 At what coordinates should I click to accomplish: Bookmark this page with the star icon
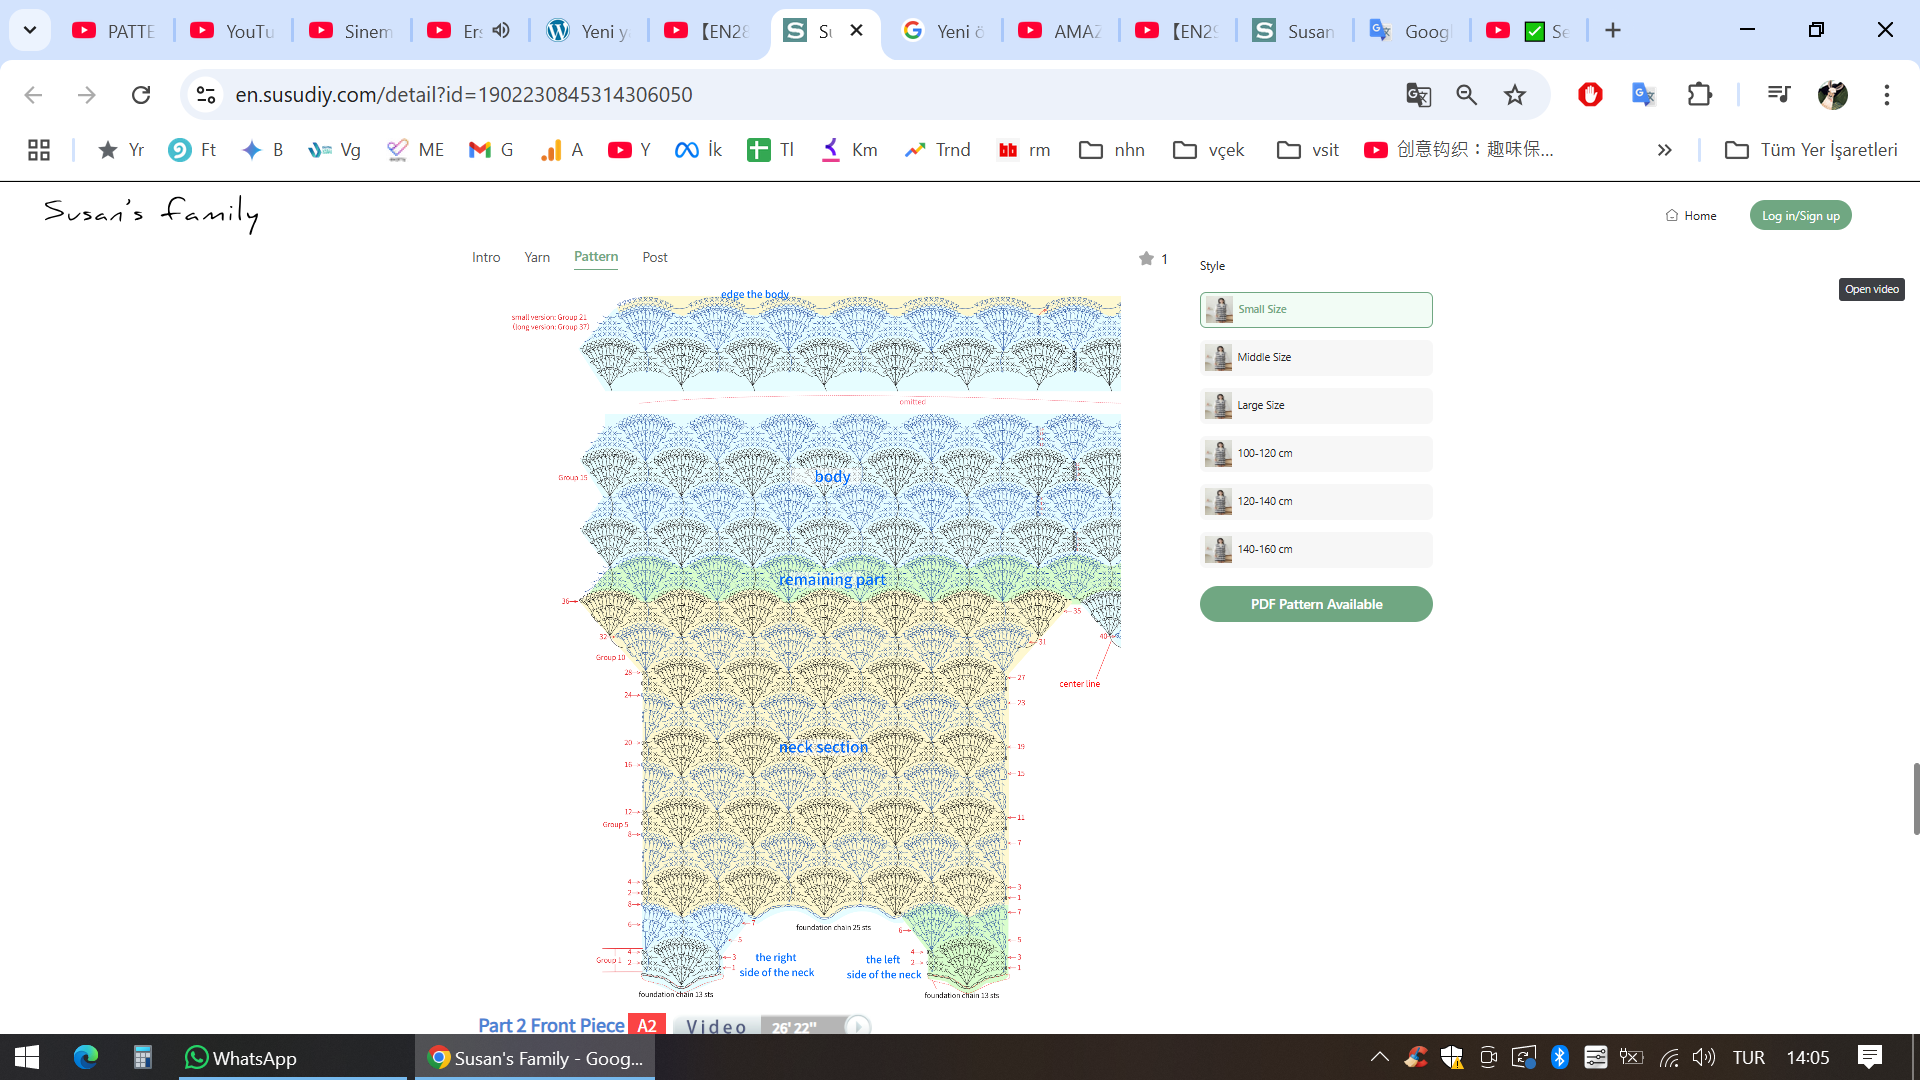point(1515,95)
